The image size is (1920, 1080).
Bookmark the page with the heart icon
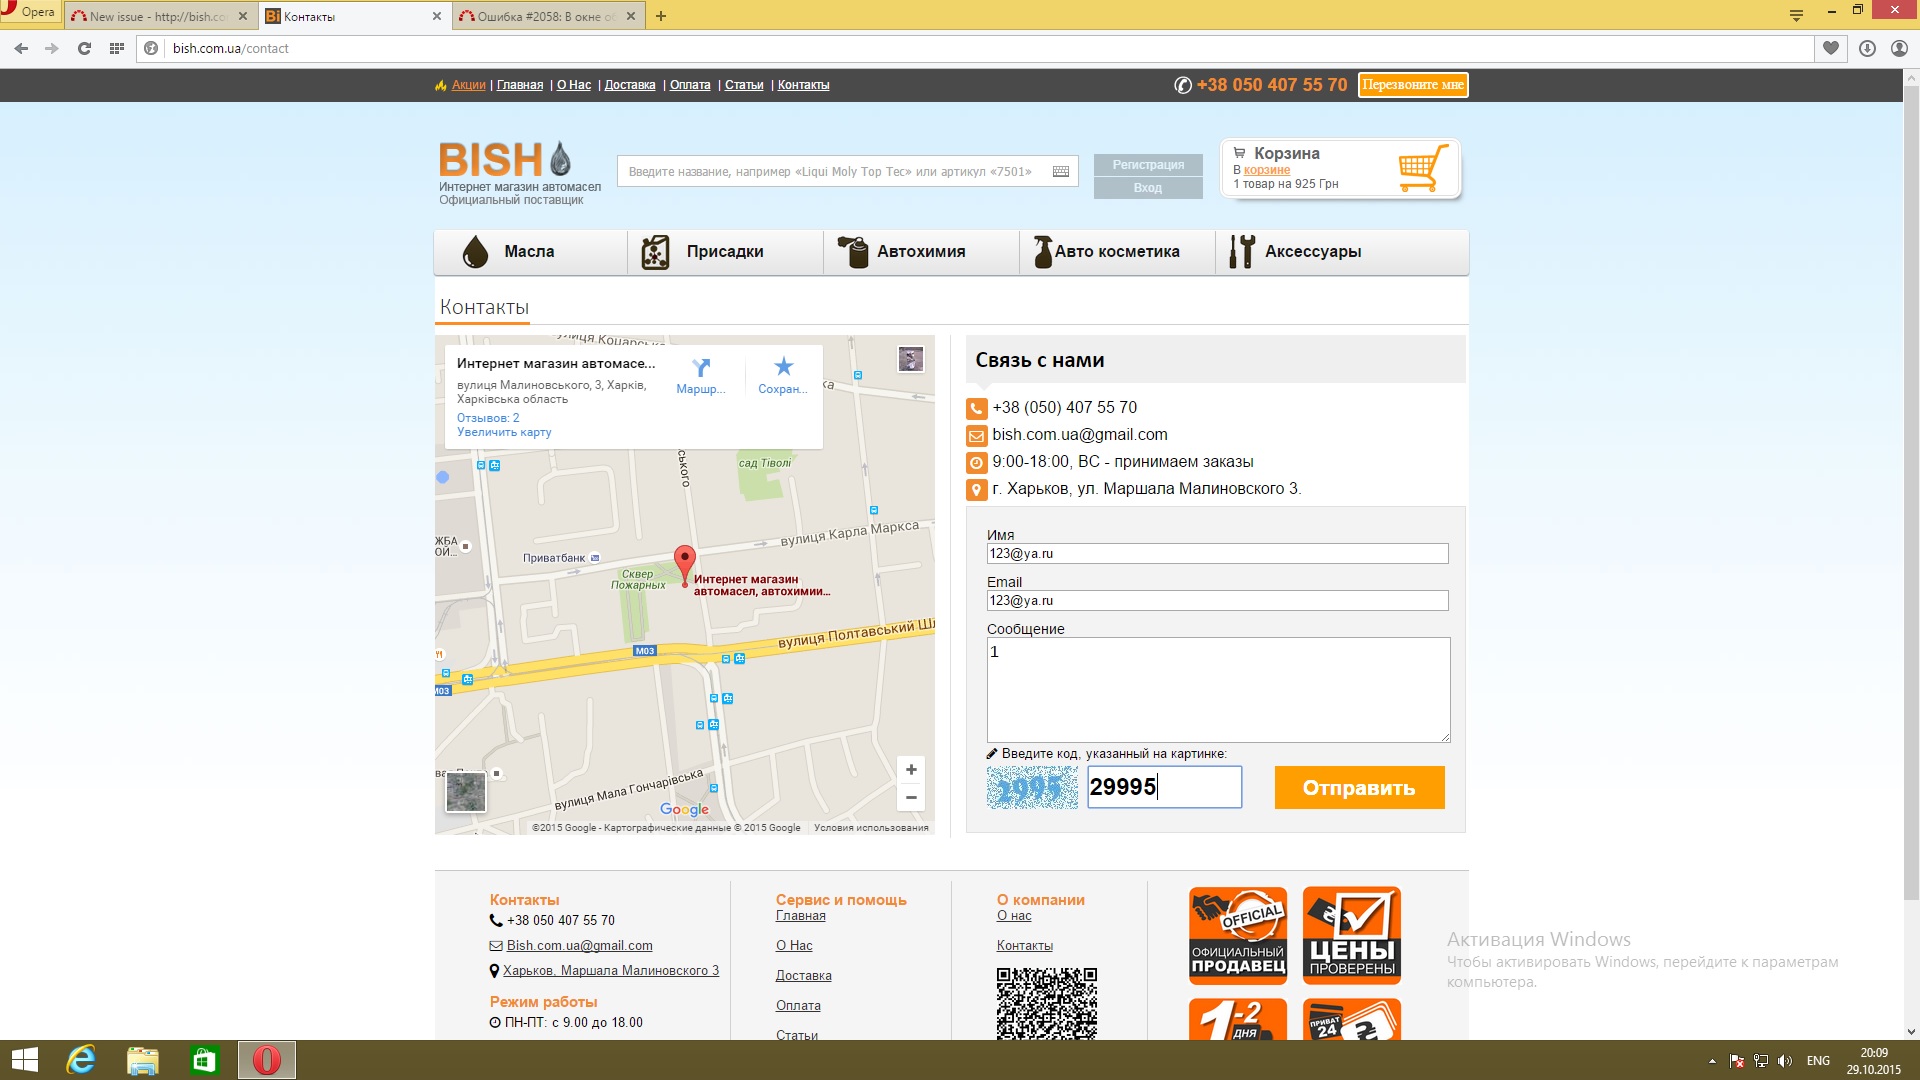pyautogui.click(x=1830, y=48)
